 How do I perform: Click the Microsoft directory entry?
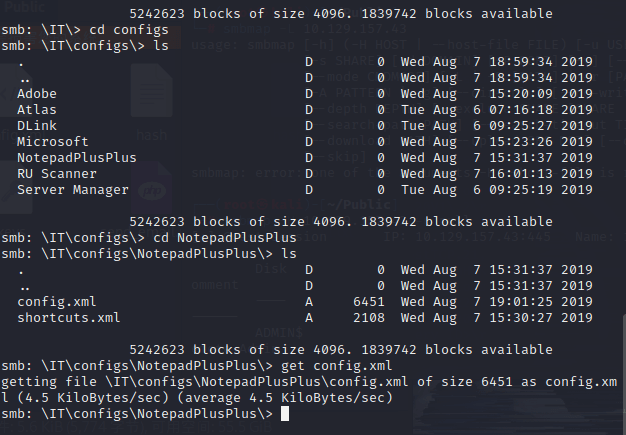point(52,142)
